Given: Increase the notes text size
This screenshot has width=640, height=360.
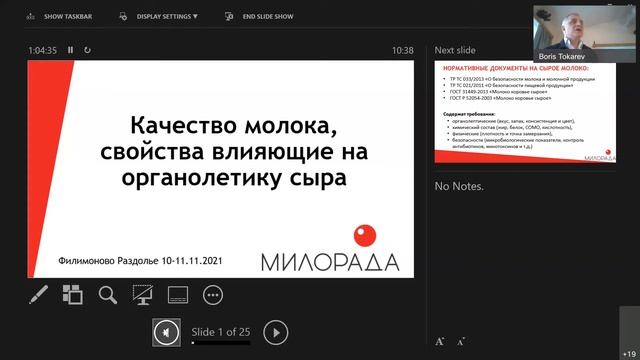Looking at the screenshot, I should coord(440,341).
